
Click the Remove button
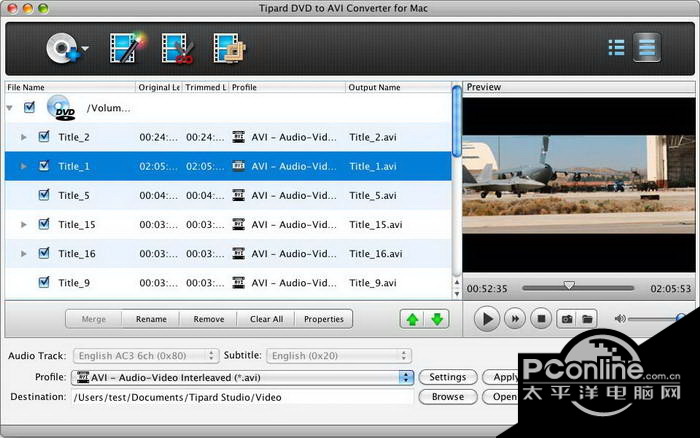click(208, 319)
